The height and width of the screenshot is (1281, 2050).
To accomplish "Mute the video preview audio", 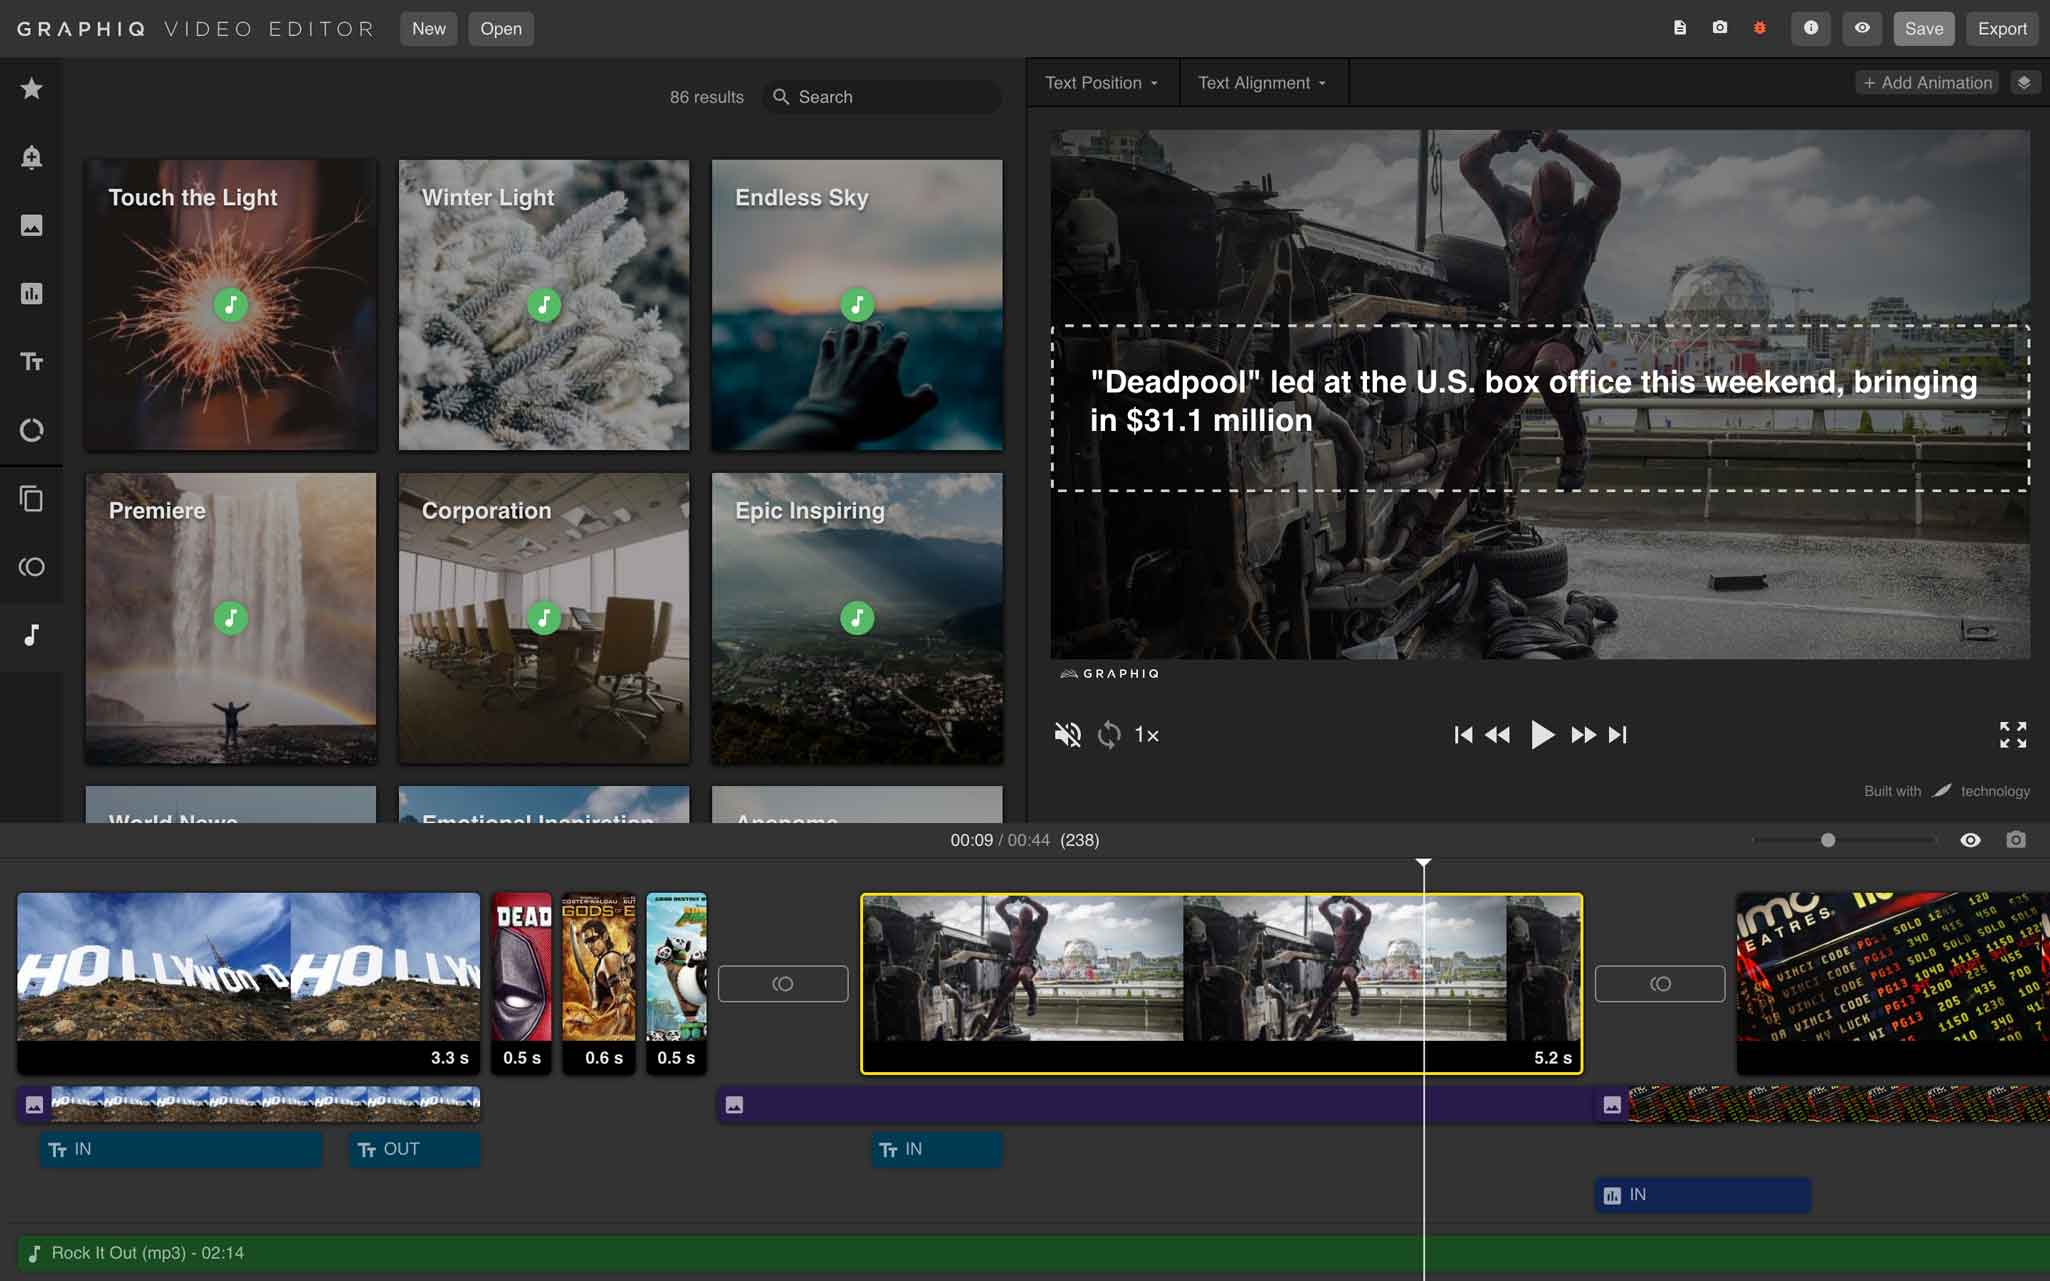I will point(1067,734).
